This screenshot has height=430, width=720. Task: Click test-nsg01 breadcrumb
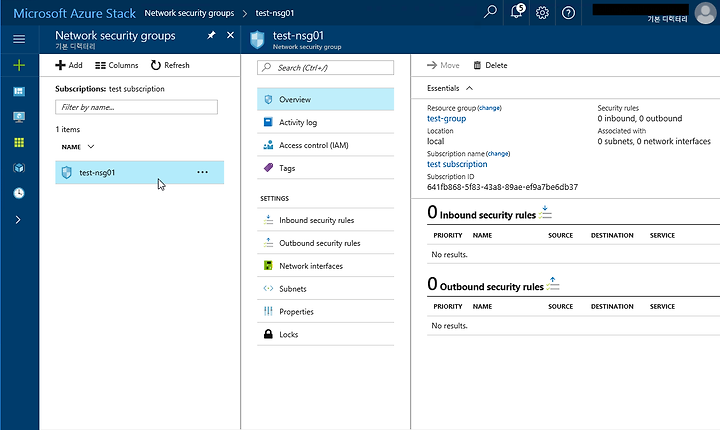pos(275,13)
